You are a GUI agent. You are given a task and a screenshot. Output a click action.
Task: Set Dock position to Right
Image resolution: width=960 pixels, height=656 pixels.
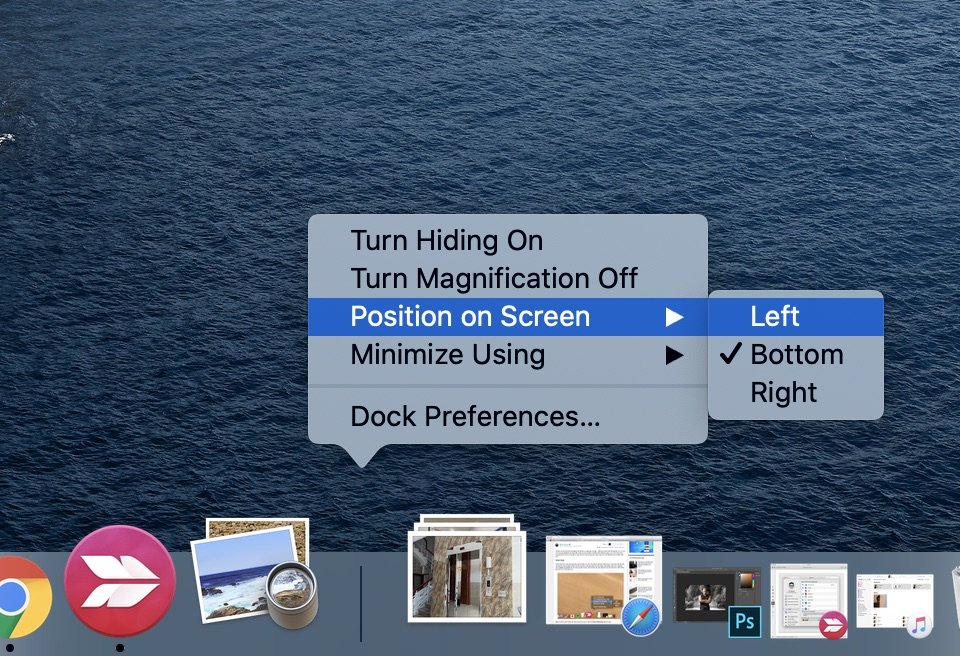point(796,393)
